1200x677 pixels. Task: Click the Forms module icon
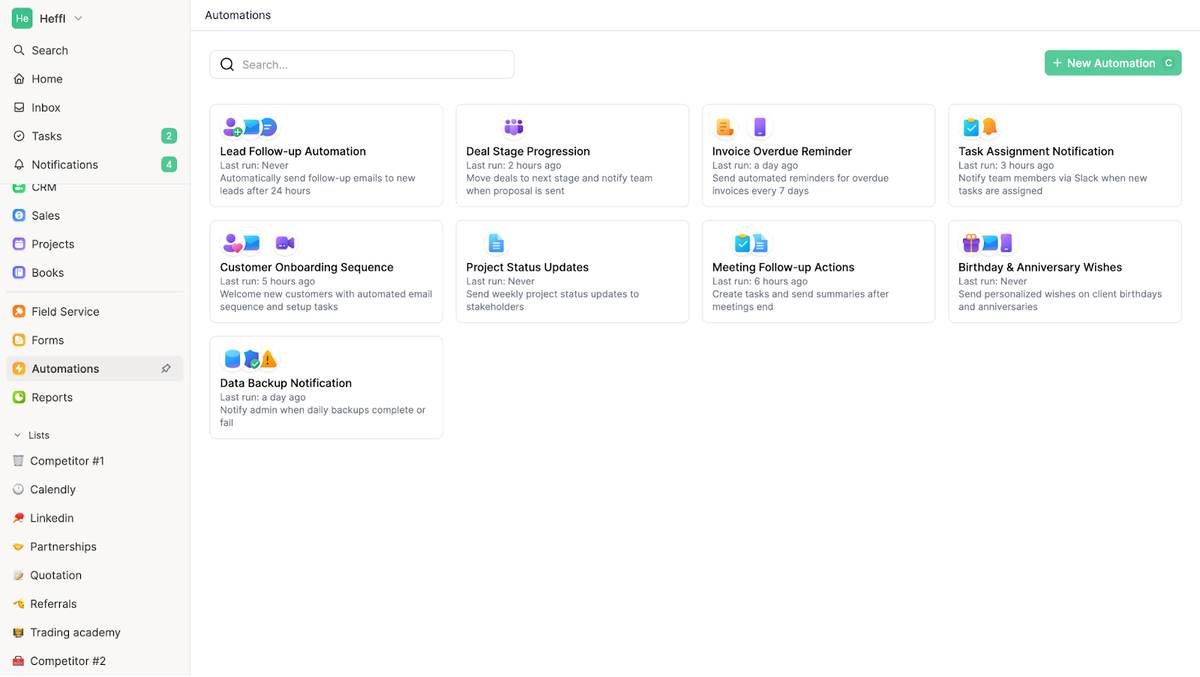click(x=19, y=340)
